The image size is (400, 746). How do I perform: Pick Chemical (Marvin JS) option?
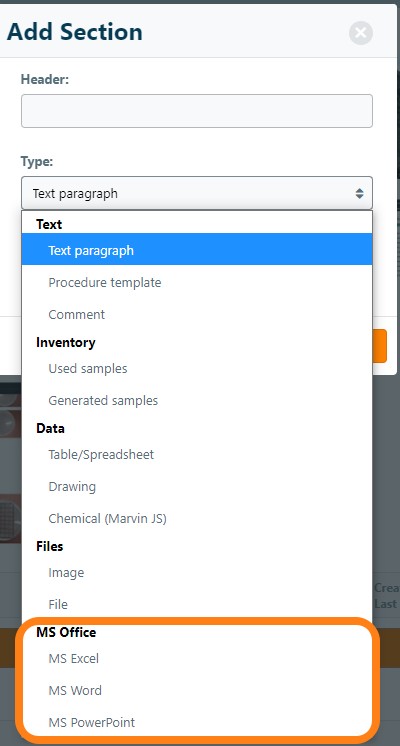197,519
